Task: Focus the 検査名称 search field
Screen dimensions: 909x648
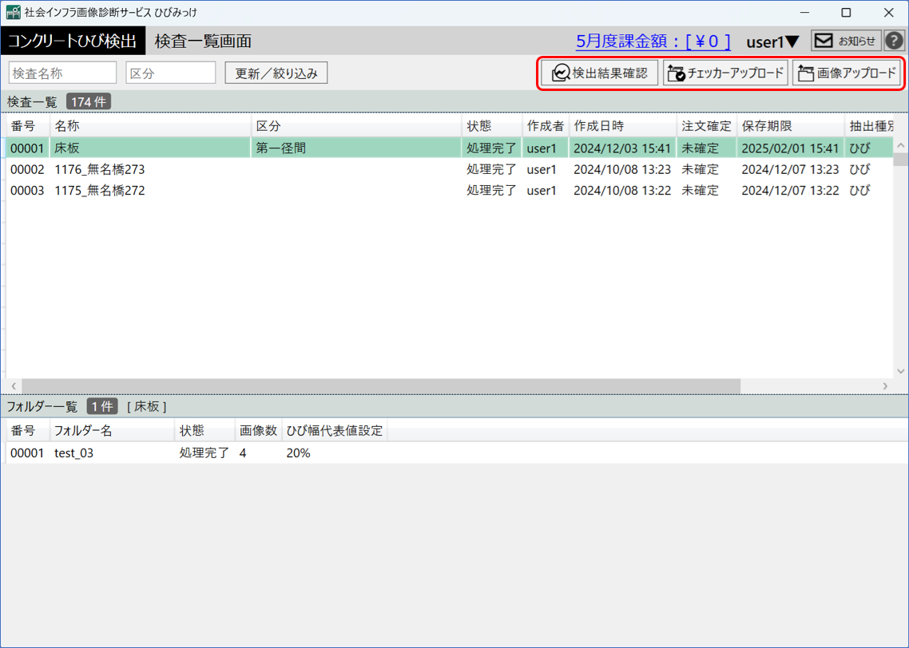Action: tap(63, 73)
